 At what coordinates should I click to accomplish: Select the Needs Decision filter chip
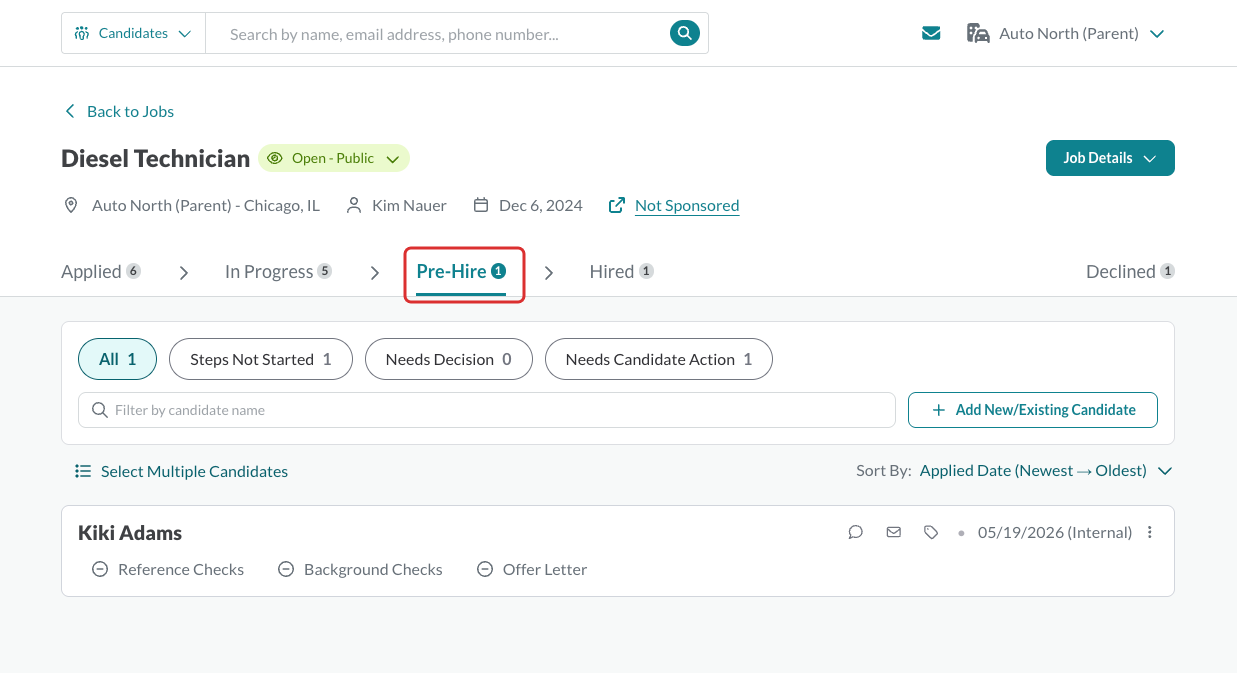448,359
